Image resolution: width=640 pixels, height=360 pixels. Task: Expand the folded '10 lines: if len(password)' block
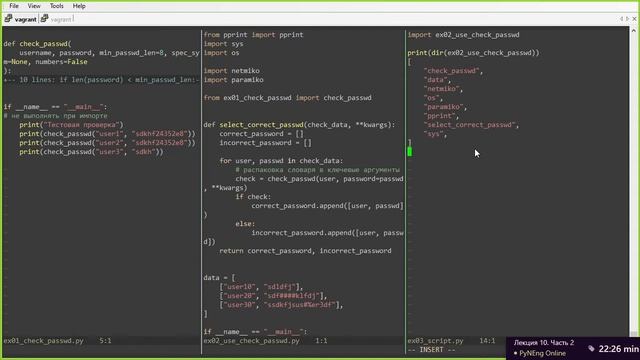click(101, 80)
